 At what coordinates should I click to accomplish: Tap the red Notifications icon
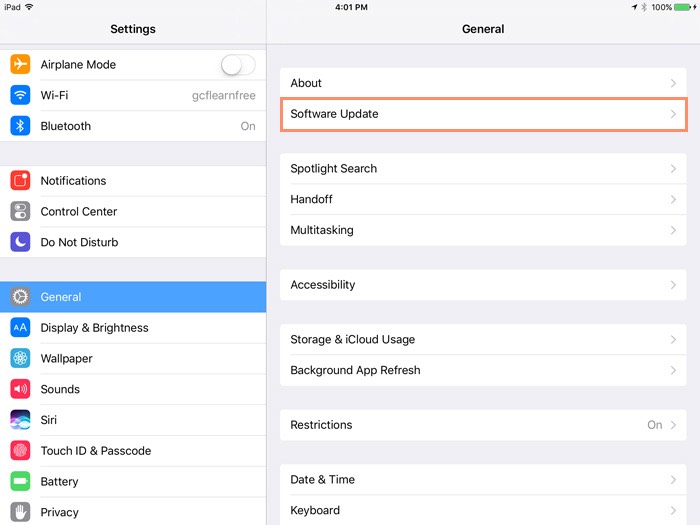(20, 181)
